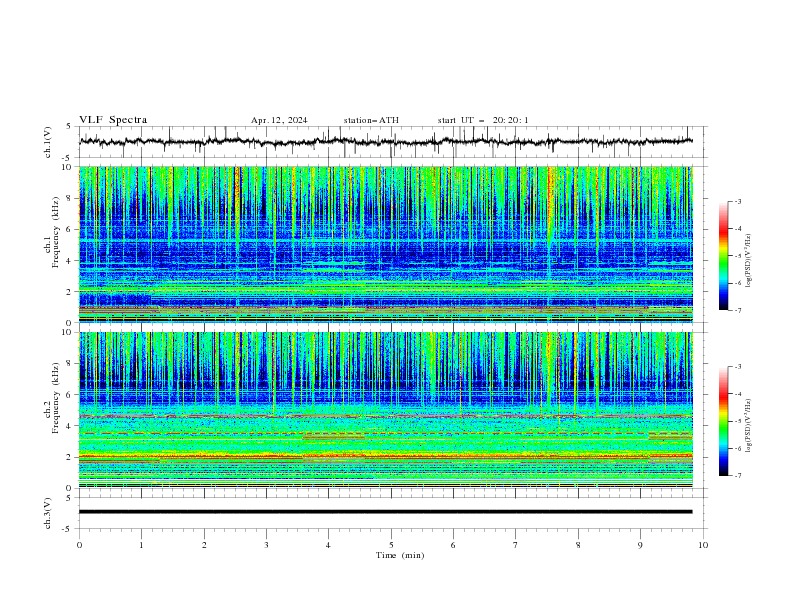This screenshot has height=612, width=792.
Task: Click the 'VLF Spectra' title text
Action: 113,120
